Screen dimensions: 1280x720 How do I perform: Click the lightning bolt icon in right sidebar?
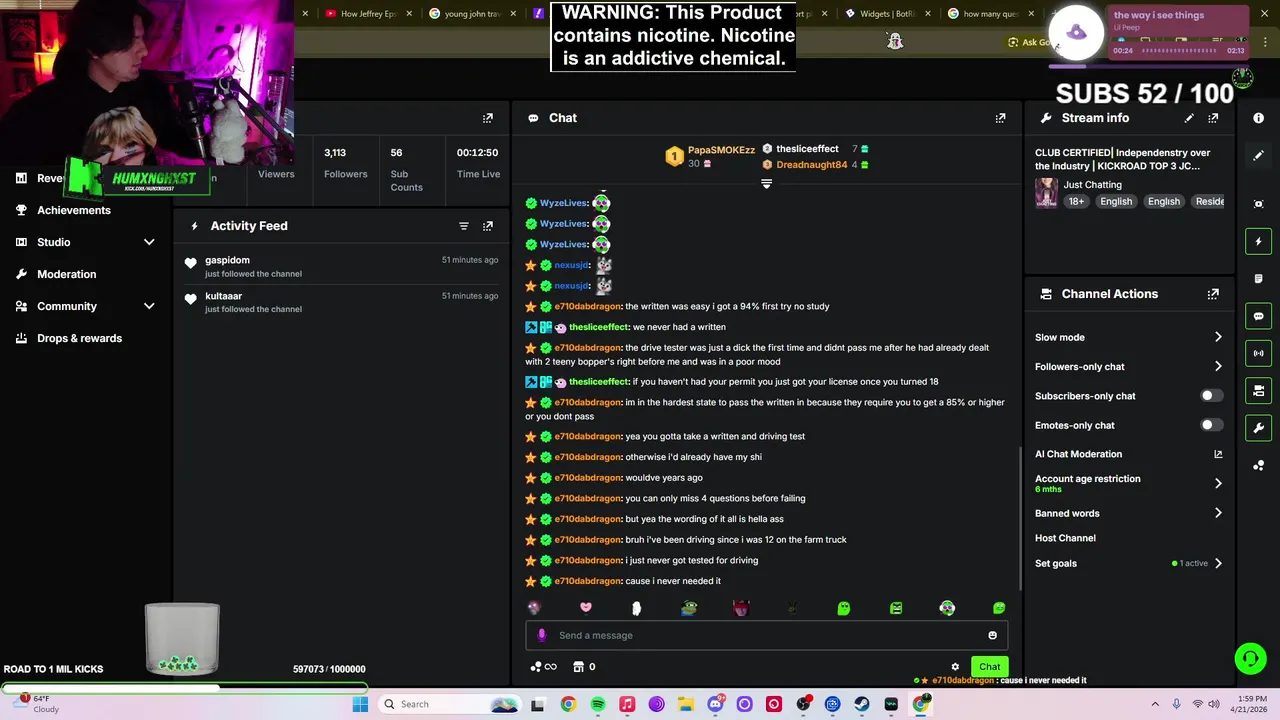tap(1259, 241)
